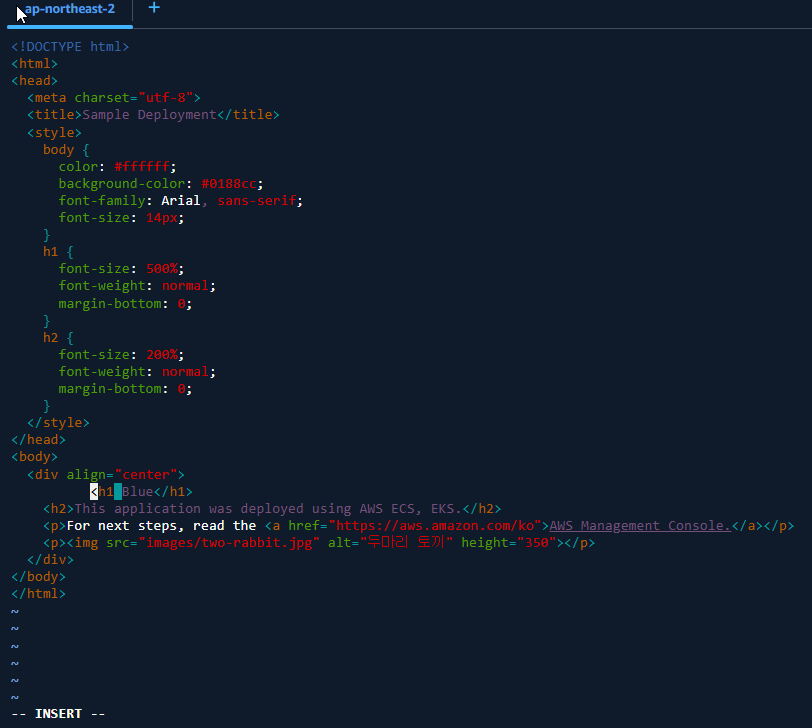812x728 pixels.
Task: Click the Sample Deployment title text
Action: coord(149,114)
